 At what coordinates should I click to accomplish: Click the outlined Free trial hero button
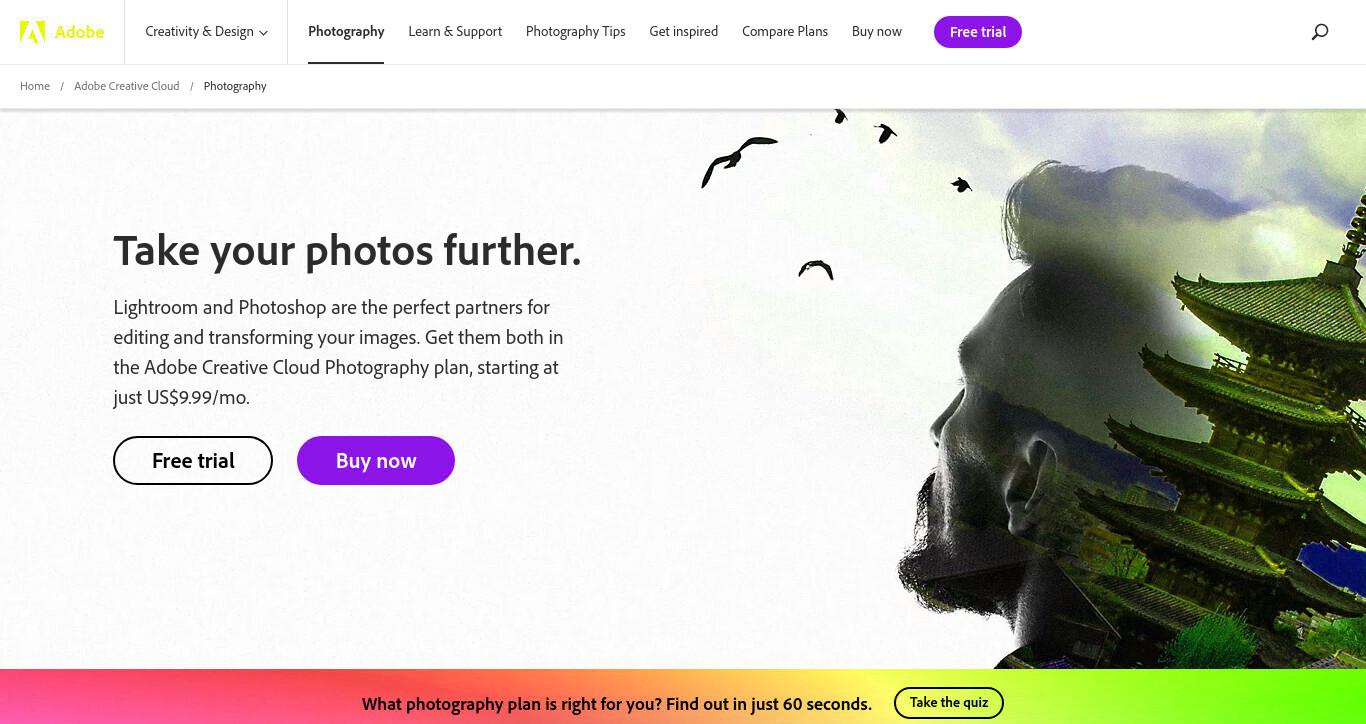(193, 460)
